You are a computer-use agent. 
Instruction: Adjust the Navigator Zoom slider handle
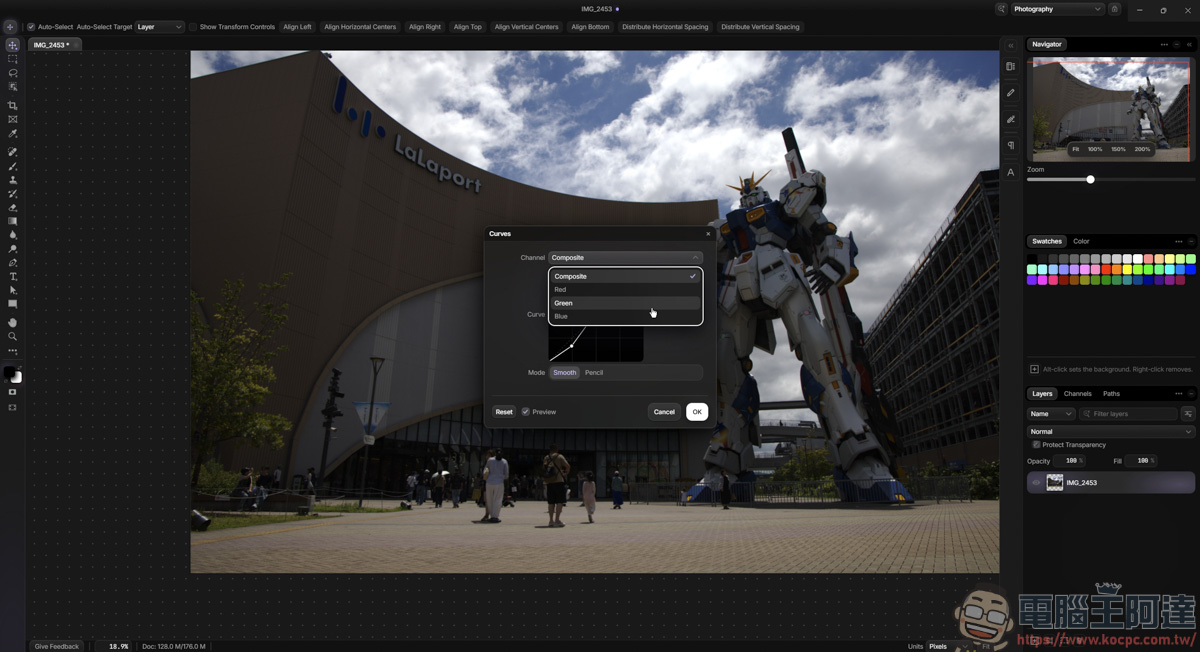(x=1091, y=180)
